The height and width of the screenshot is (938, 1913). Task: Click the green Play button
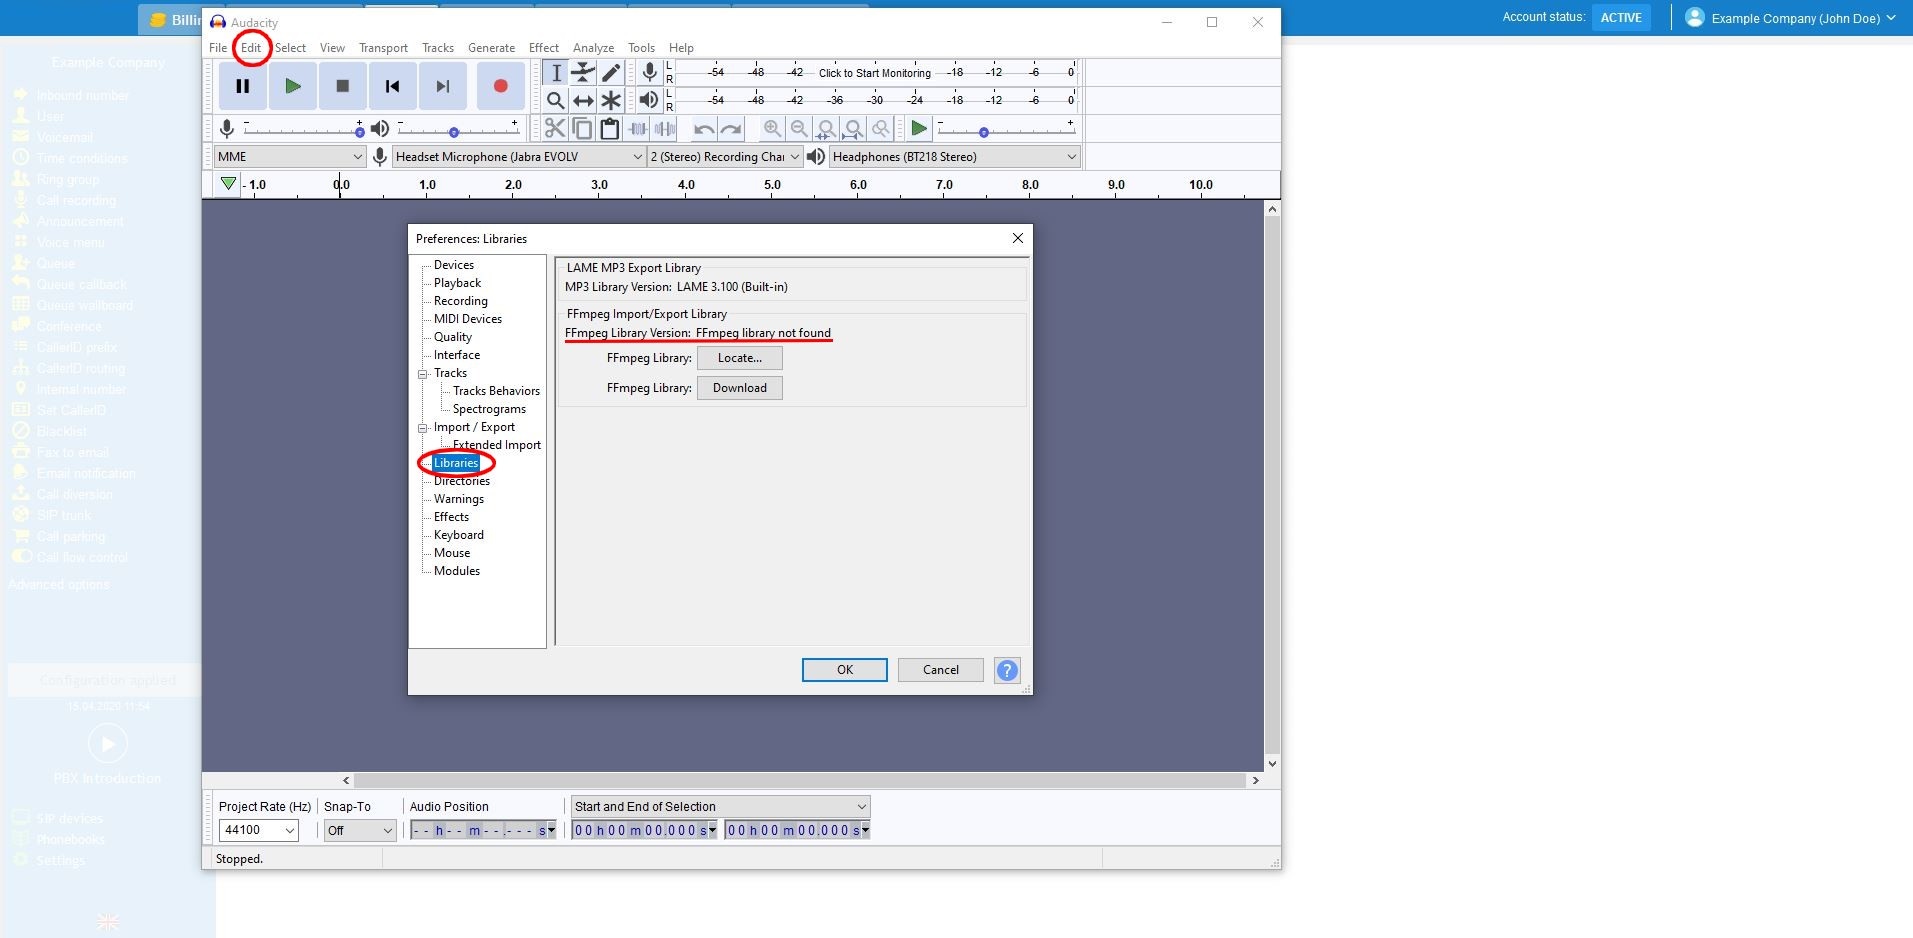pyautogui.click(x=293, y=86)
